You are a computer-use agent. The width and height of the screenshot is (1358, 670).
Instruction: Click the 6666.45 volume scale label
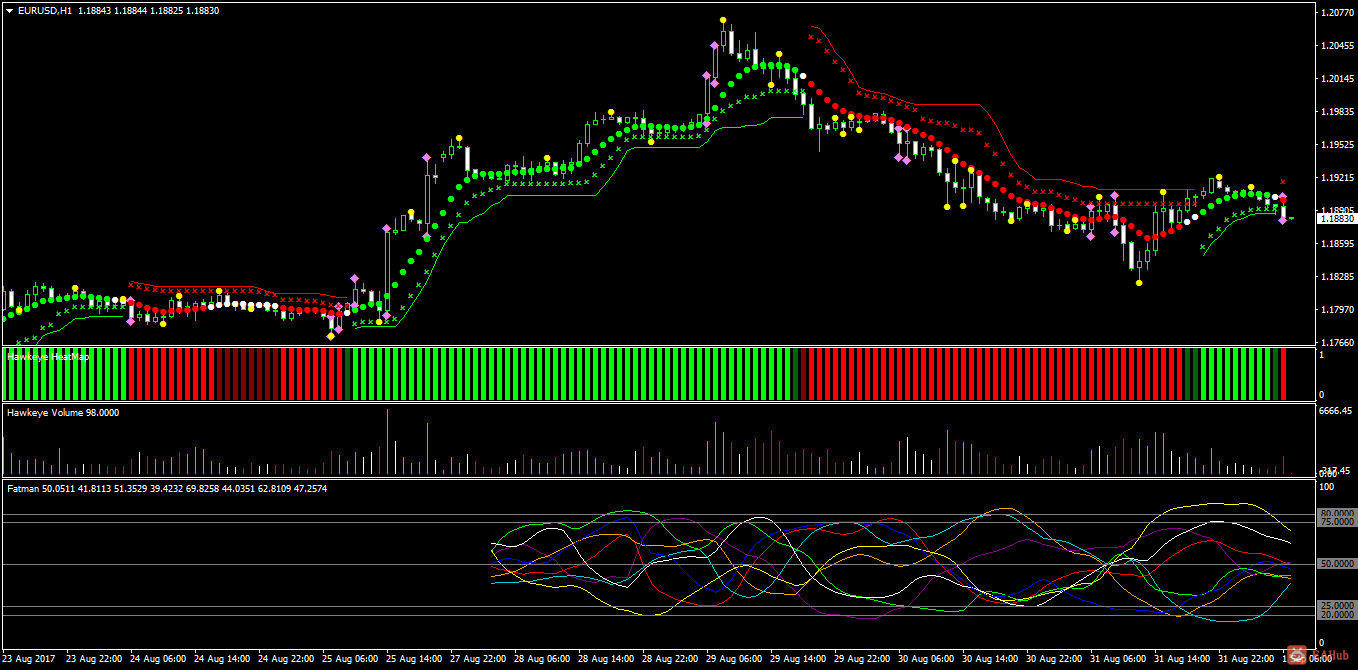click(x=1336, y=410)
